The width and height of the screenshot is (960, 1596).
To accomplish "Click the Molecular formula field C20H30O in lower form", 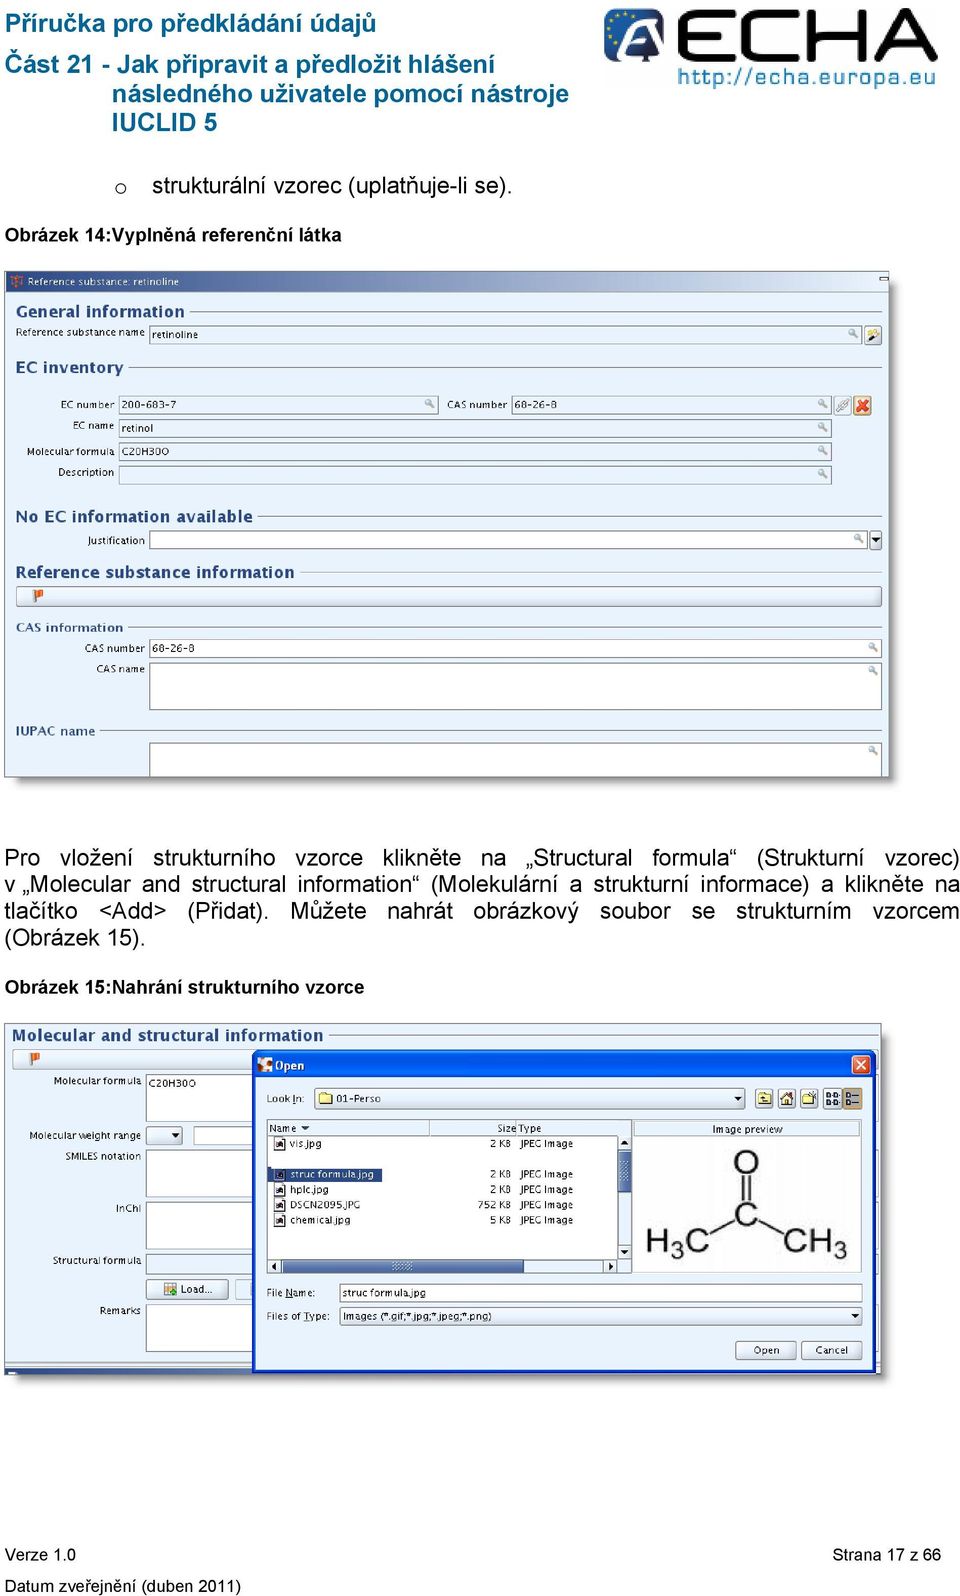I will pos(199,1083).
